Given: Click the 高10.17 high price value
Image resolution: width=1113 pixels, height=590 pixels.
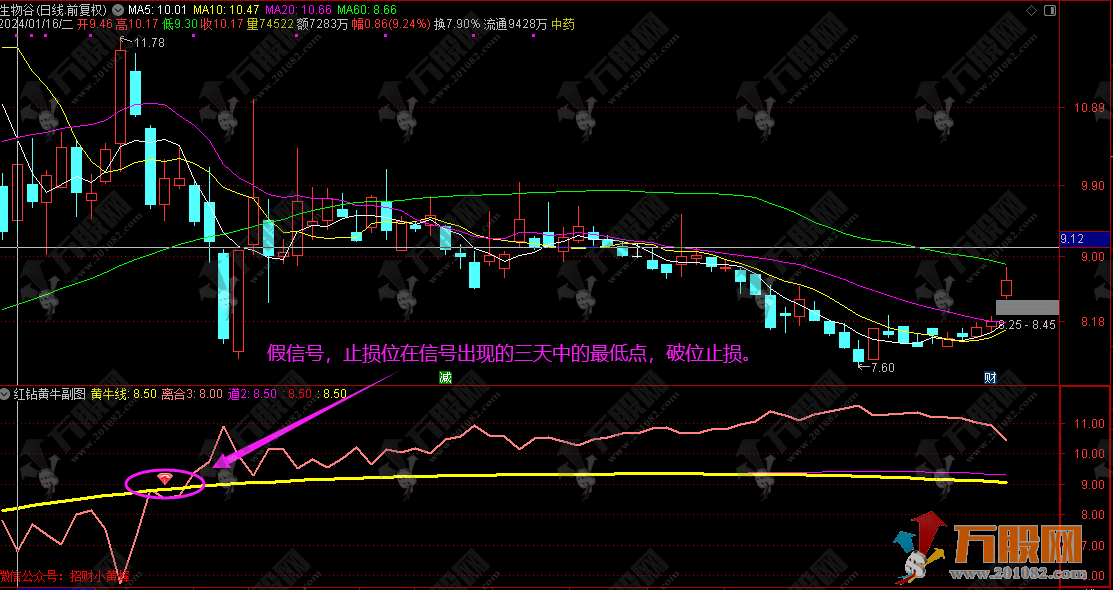Looking at the screenshot, I should point(138,24).
